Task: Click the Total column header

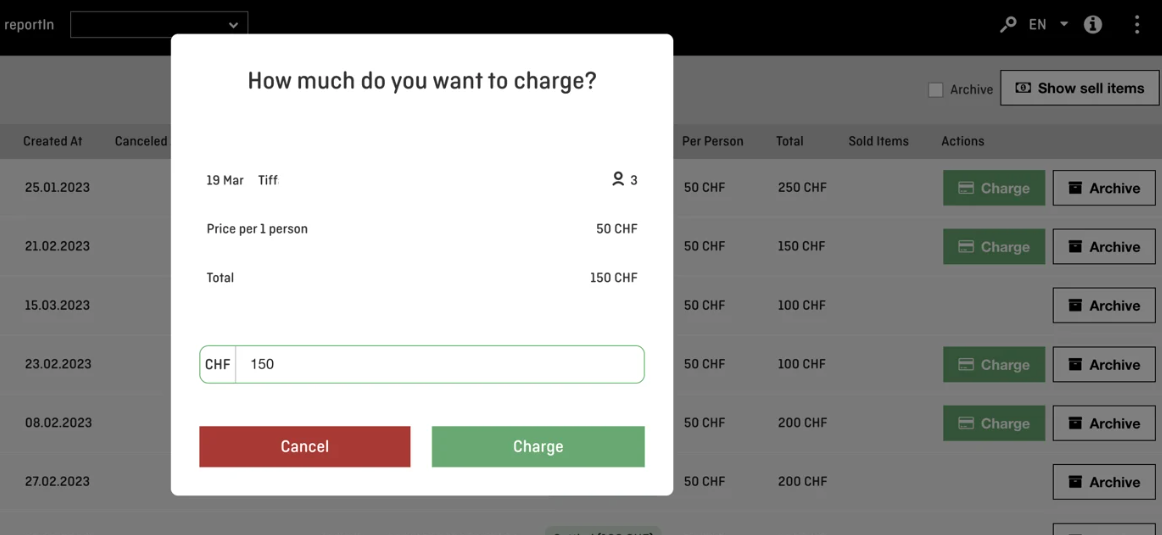Action: pyautogui.click(x=789, y=141)
